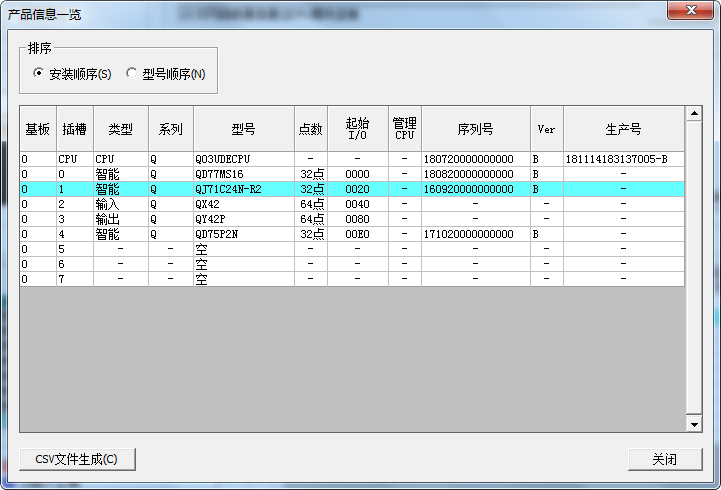The width and height of the screenshot is (721, 490).
Task: Click the 关闭 button
Action: coord(664,459)
